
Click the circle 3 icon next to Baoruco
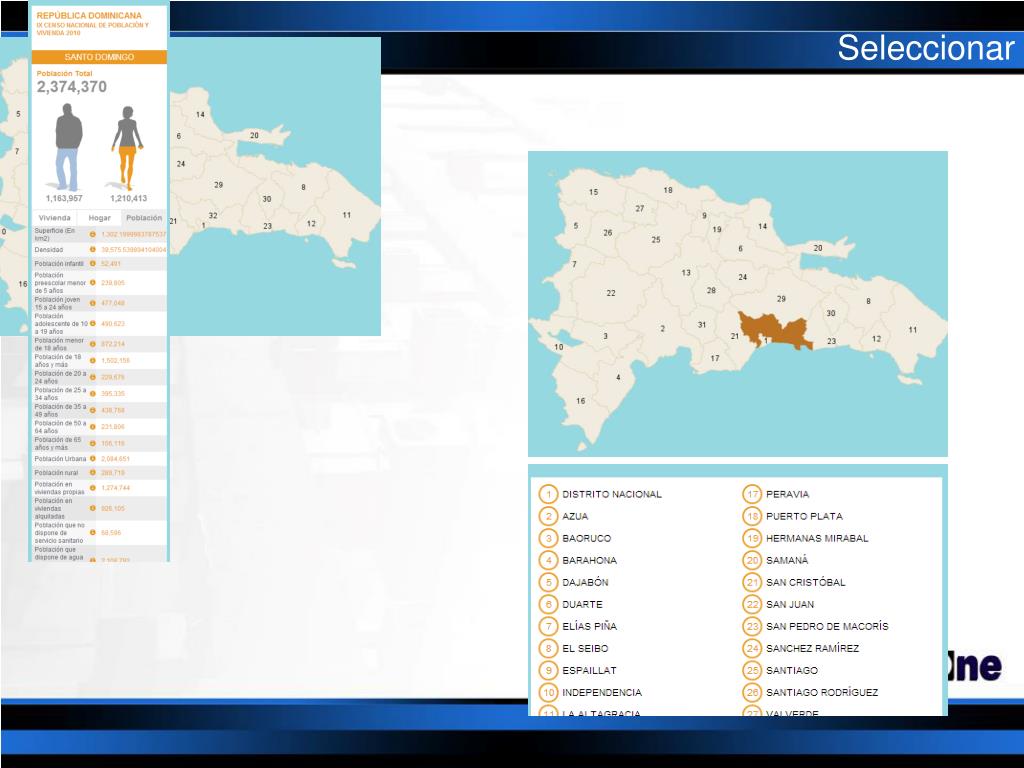548,539
